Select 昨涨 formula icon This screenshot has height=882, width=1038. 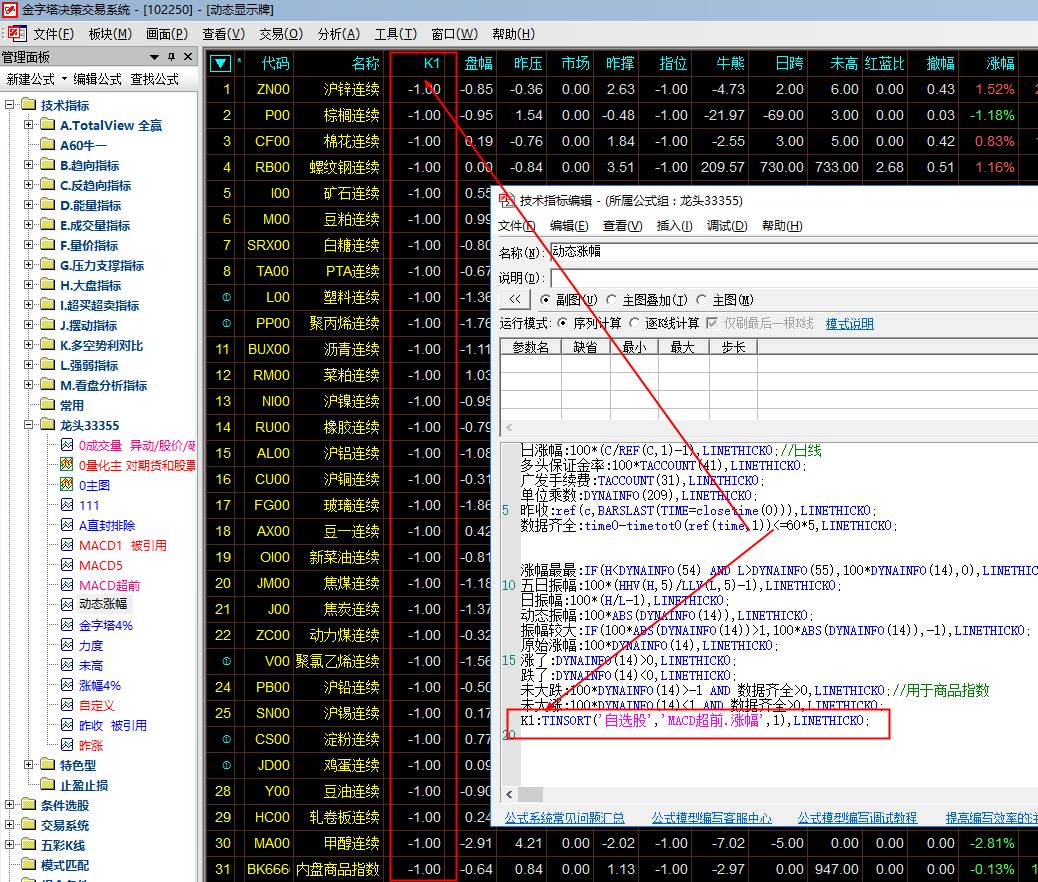click(67, 745)
